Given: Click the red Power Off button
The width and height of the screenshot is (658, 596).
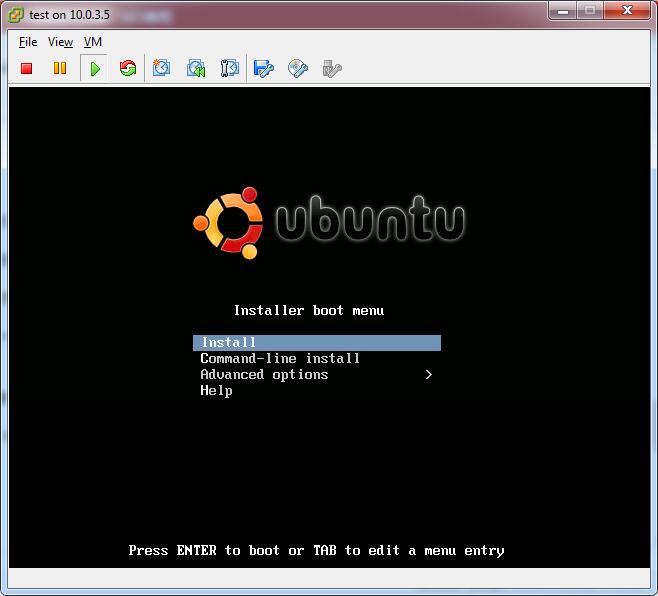Looking at the screenshot, I should (27, 68).
